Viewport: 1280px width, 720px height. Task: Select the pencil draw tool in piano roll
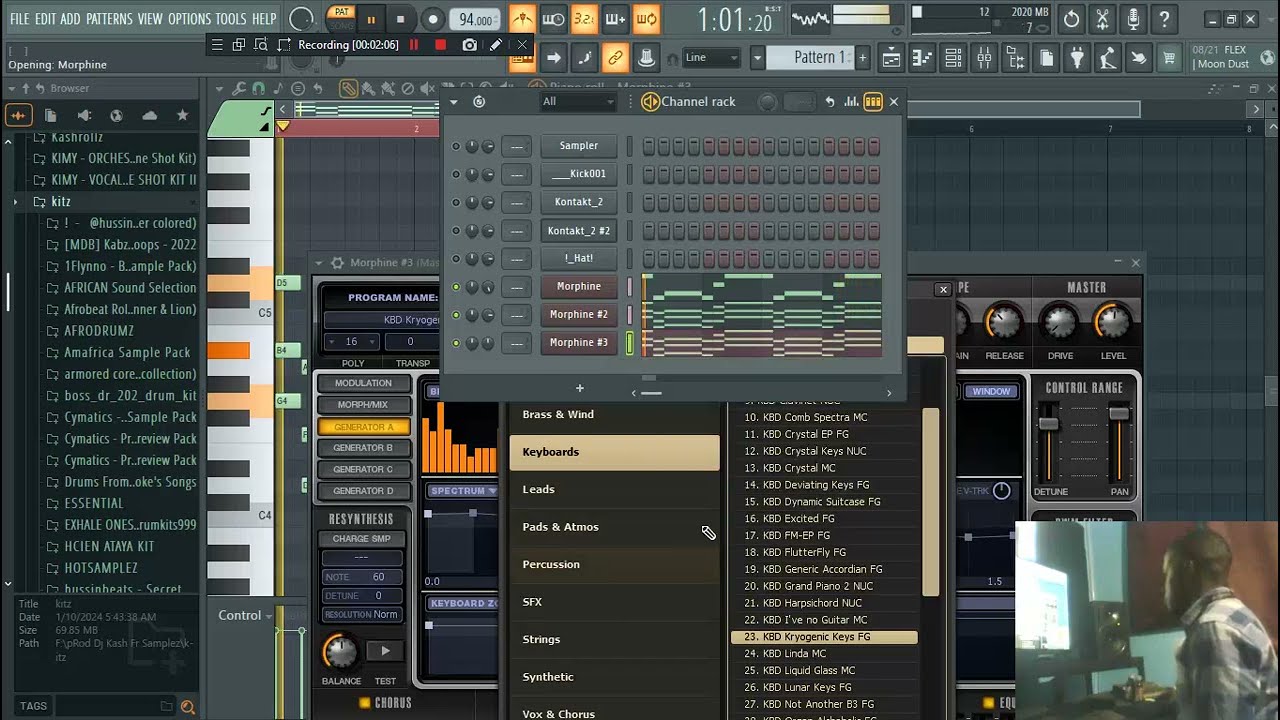point(349,88)
